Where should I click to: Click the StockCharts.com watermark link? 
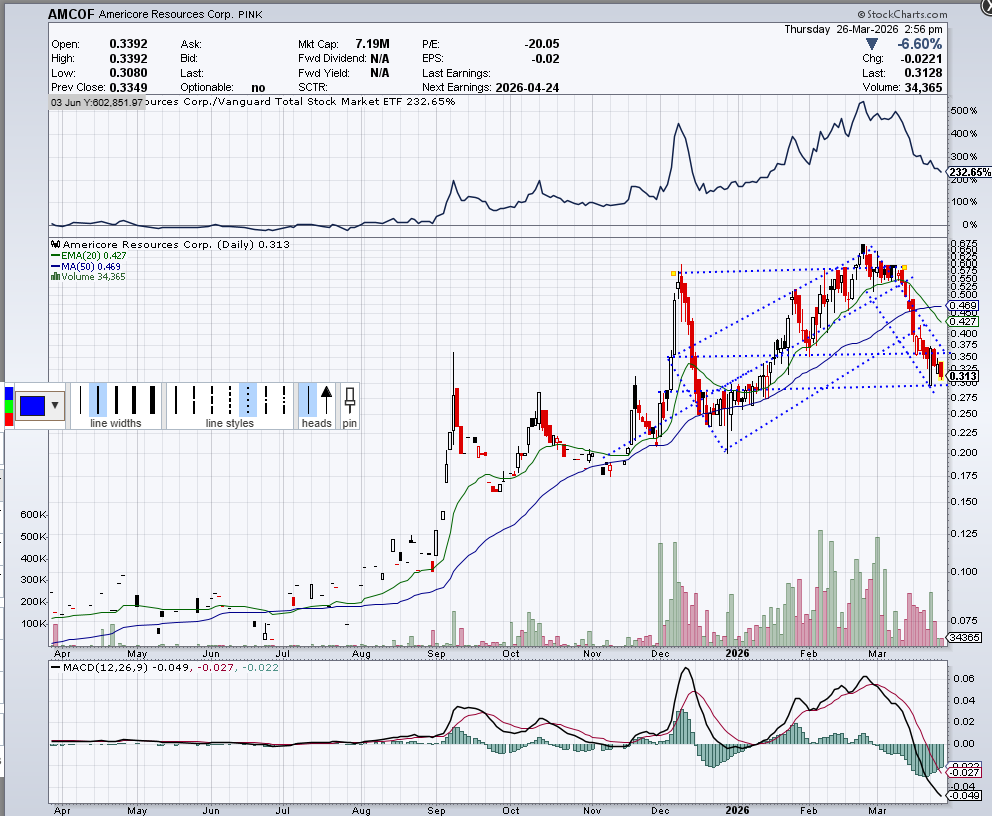click(903, 14)
